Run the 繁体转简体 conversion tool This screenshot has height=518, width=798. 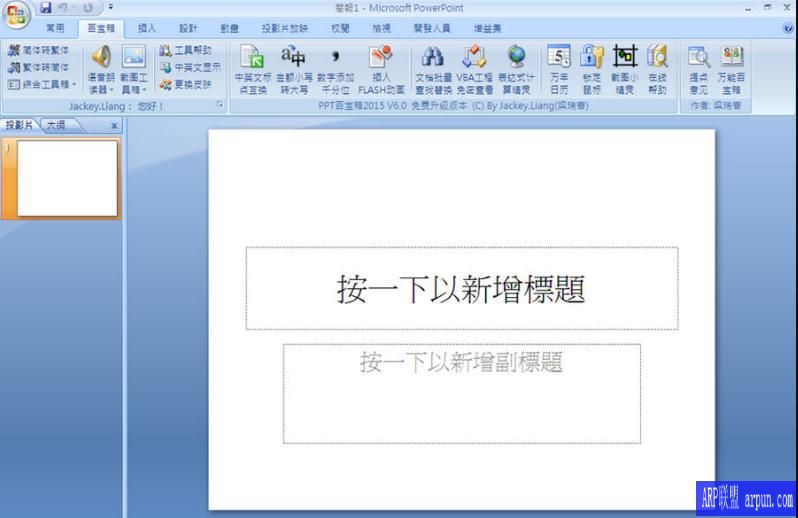pos(39,67)
